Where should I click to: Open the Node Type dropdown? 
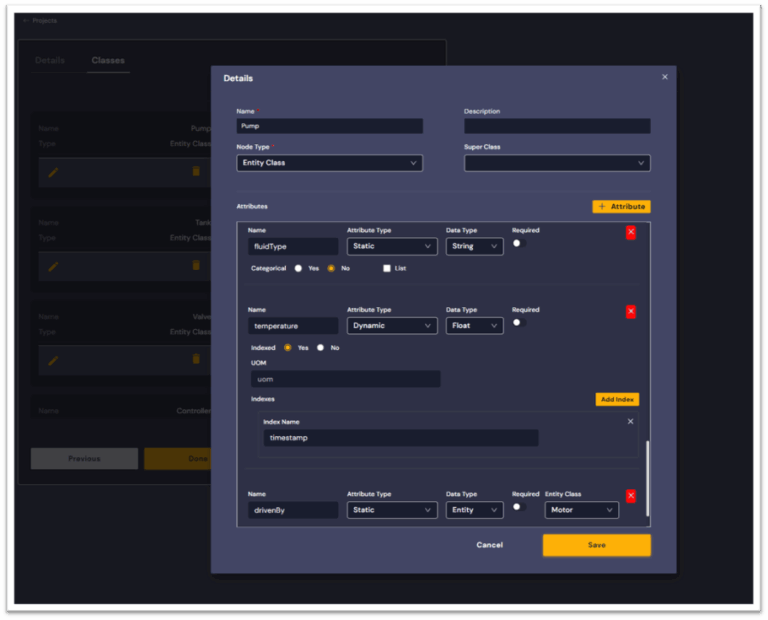(x=329, y=163)
